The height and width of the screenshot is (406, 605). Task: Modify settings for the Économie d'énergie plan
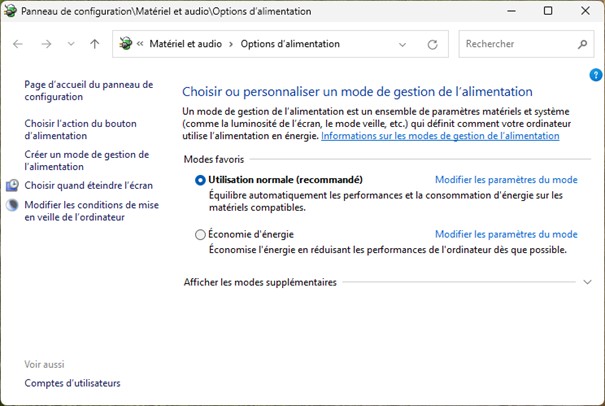click(506, 235)
